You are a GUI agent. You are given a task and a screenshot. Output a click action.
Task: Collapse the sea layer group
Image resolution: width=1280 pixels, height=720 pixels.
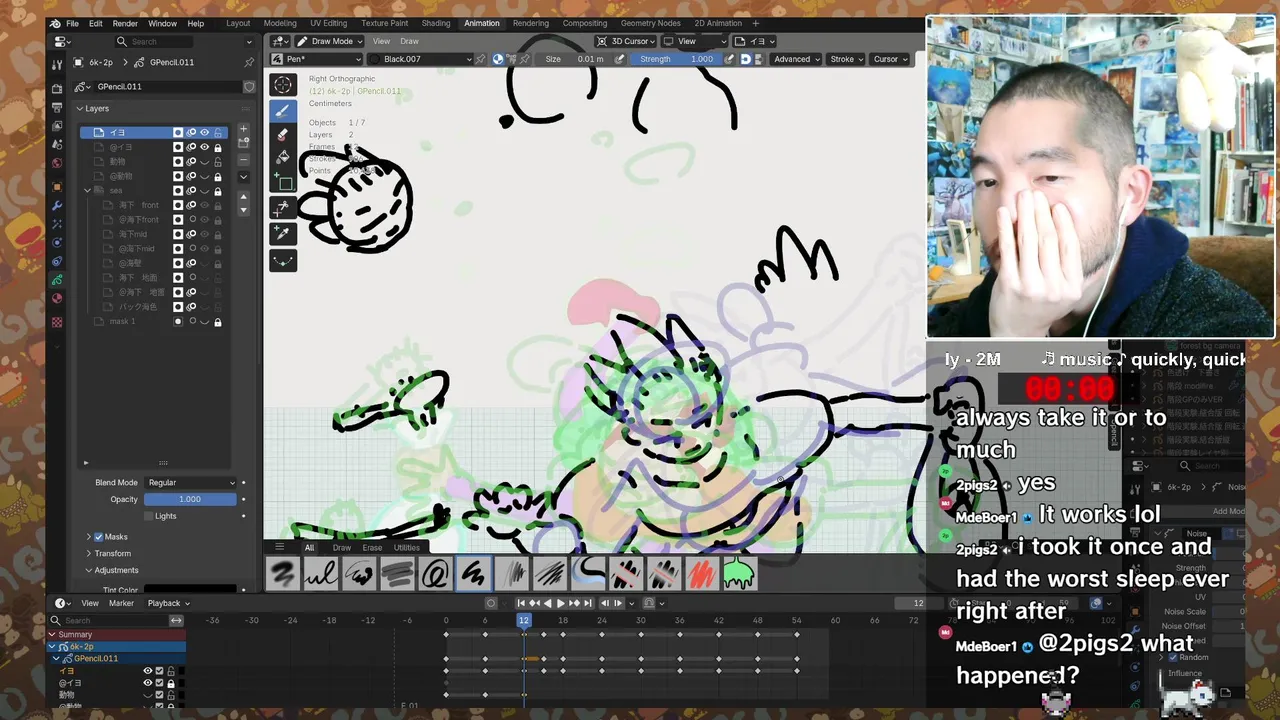88,190
